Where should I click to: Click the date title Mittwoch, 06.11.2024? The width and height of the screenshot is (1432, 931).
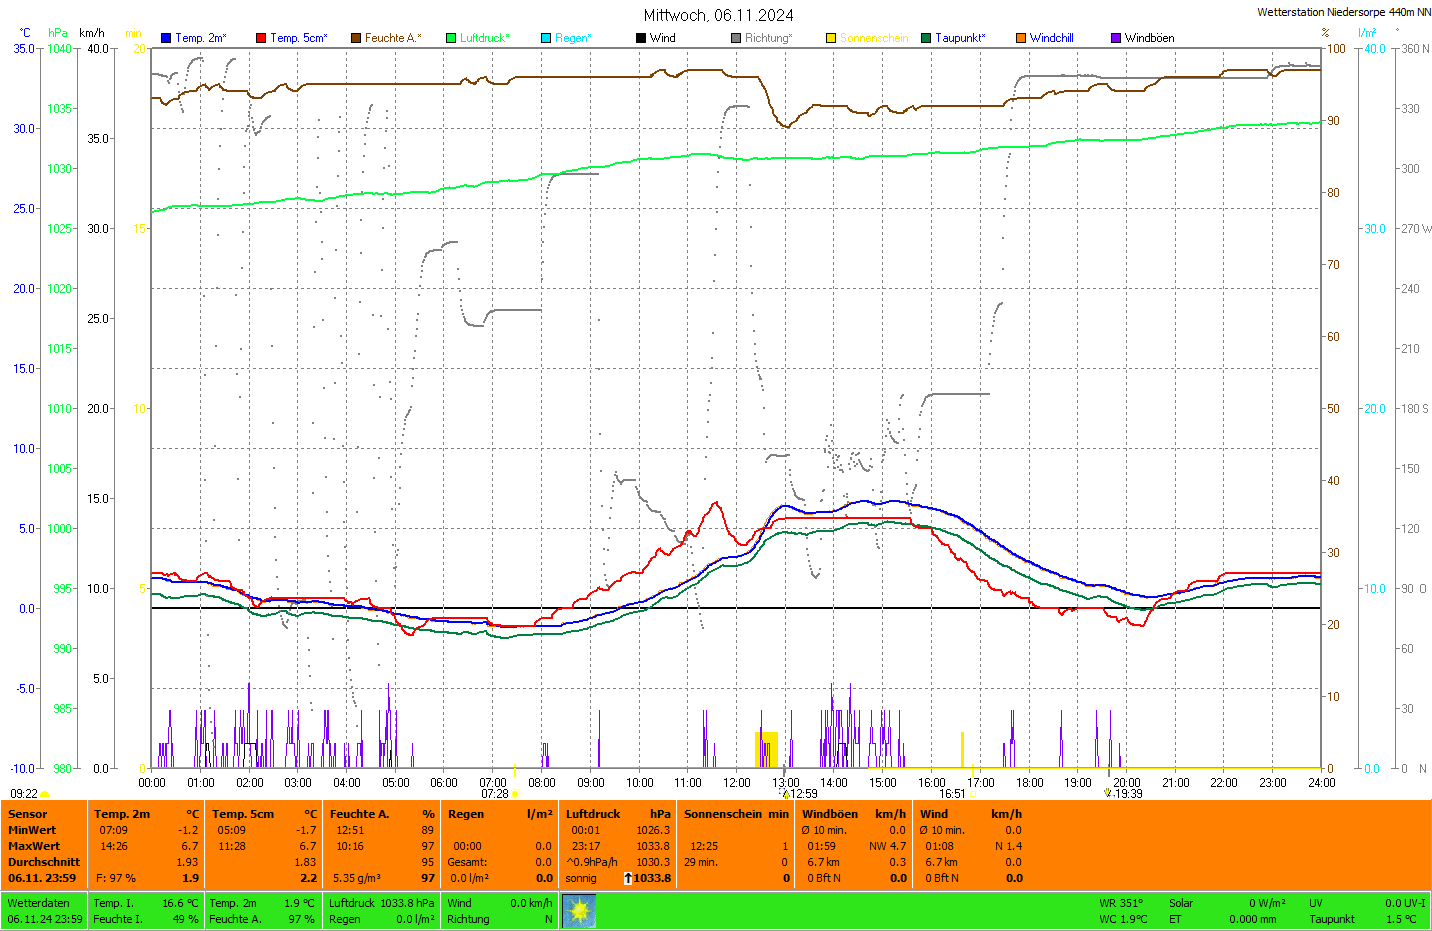tap(718, 15)
